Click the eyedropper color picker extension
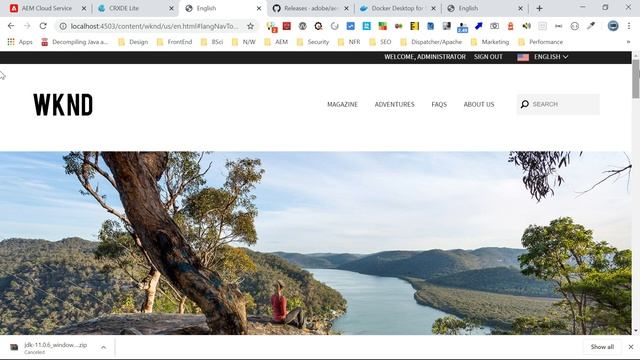The height and width of the screenshot is (360, 640). (x=591, y=26)
